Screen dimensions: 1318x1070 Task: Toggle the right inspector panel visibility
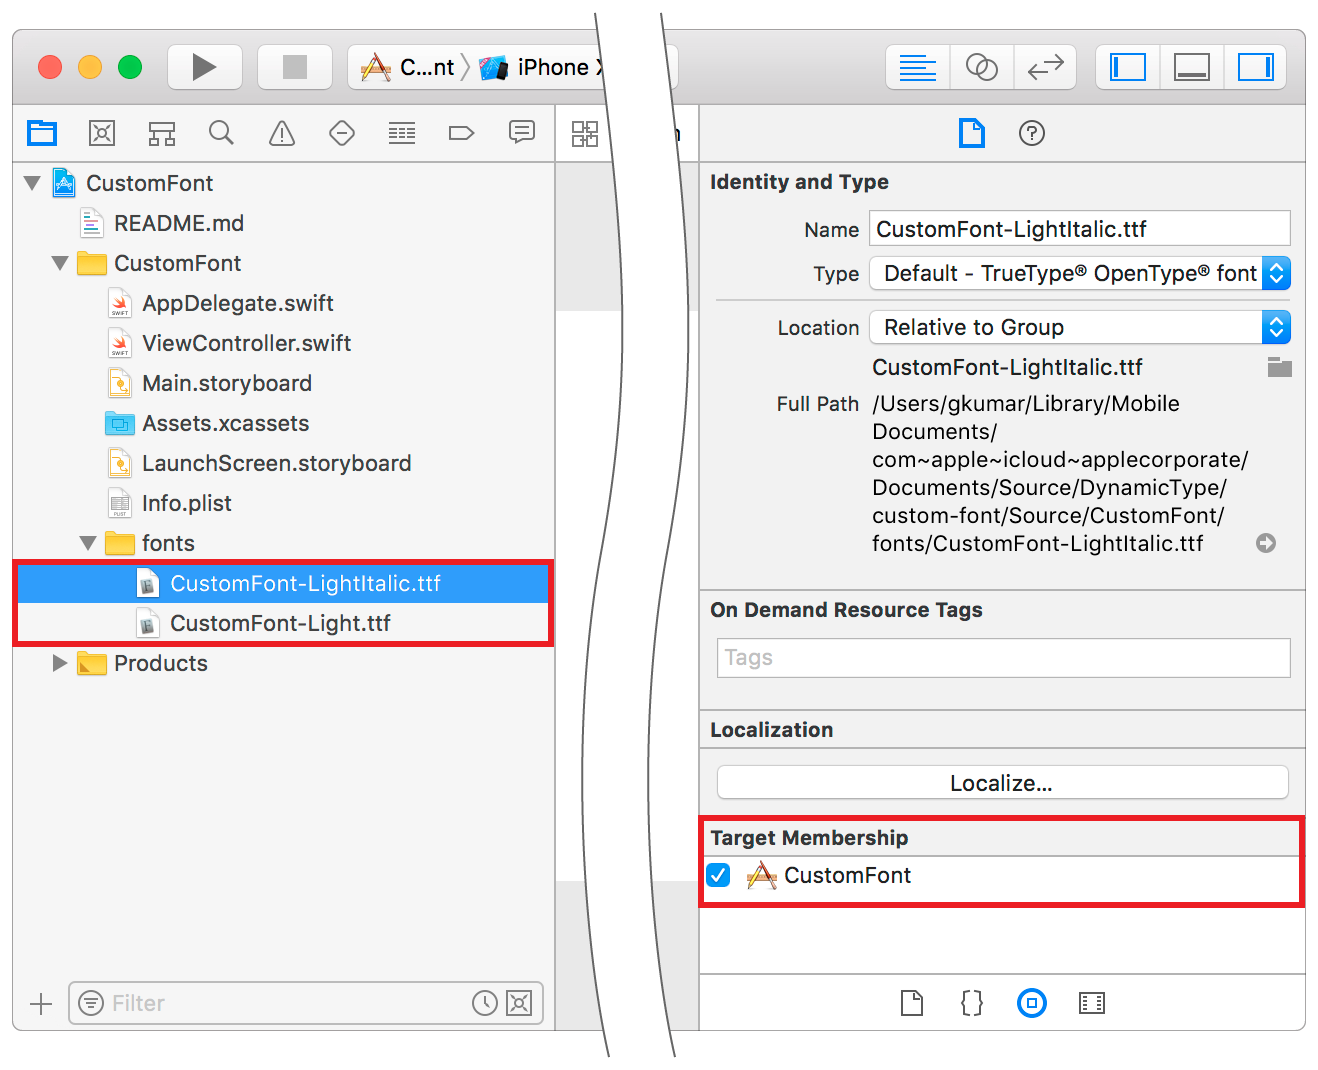coord(1256,67)
